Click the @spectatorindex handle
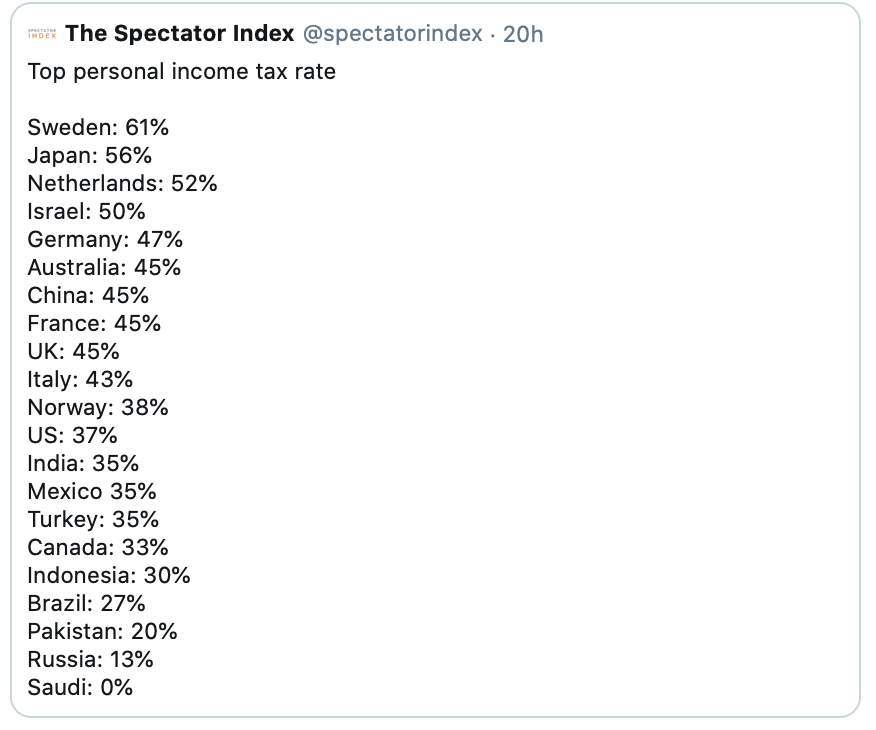The width and height of the screenshot is (876, 730). [393, 34]
